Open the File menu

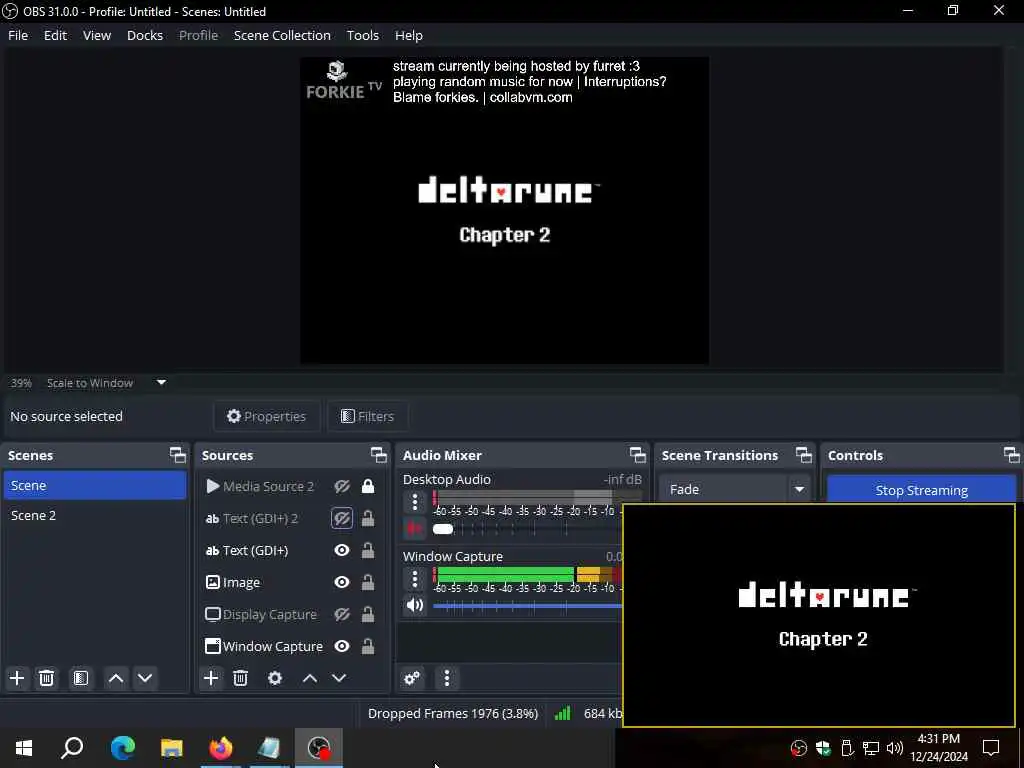18,35
